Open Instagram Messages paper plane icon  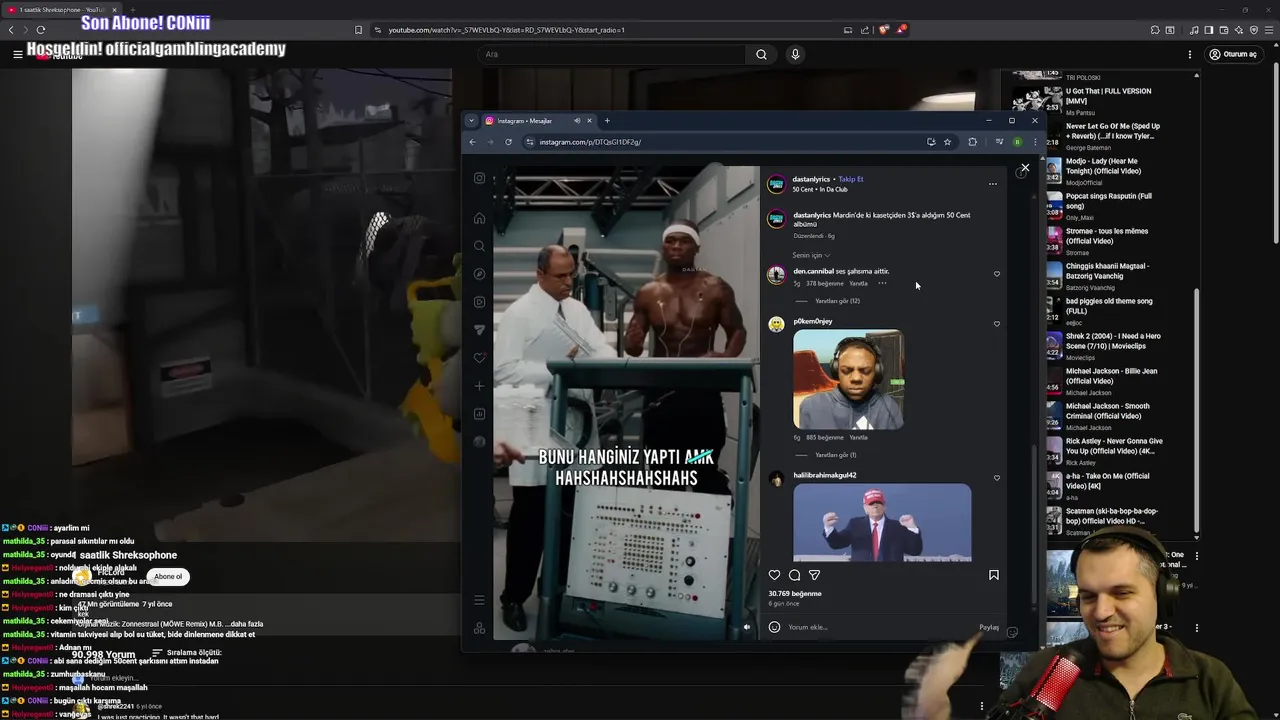tap(480, 330)
